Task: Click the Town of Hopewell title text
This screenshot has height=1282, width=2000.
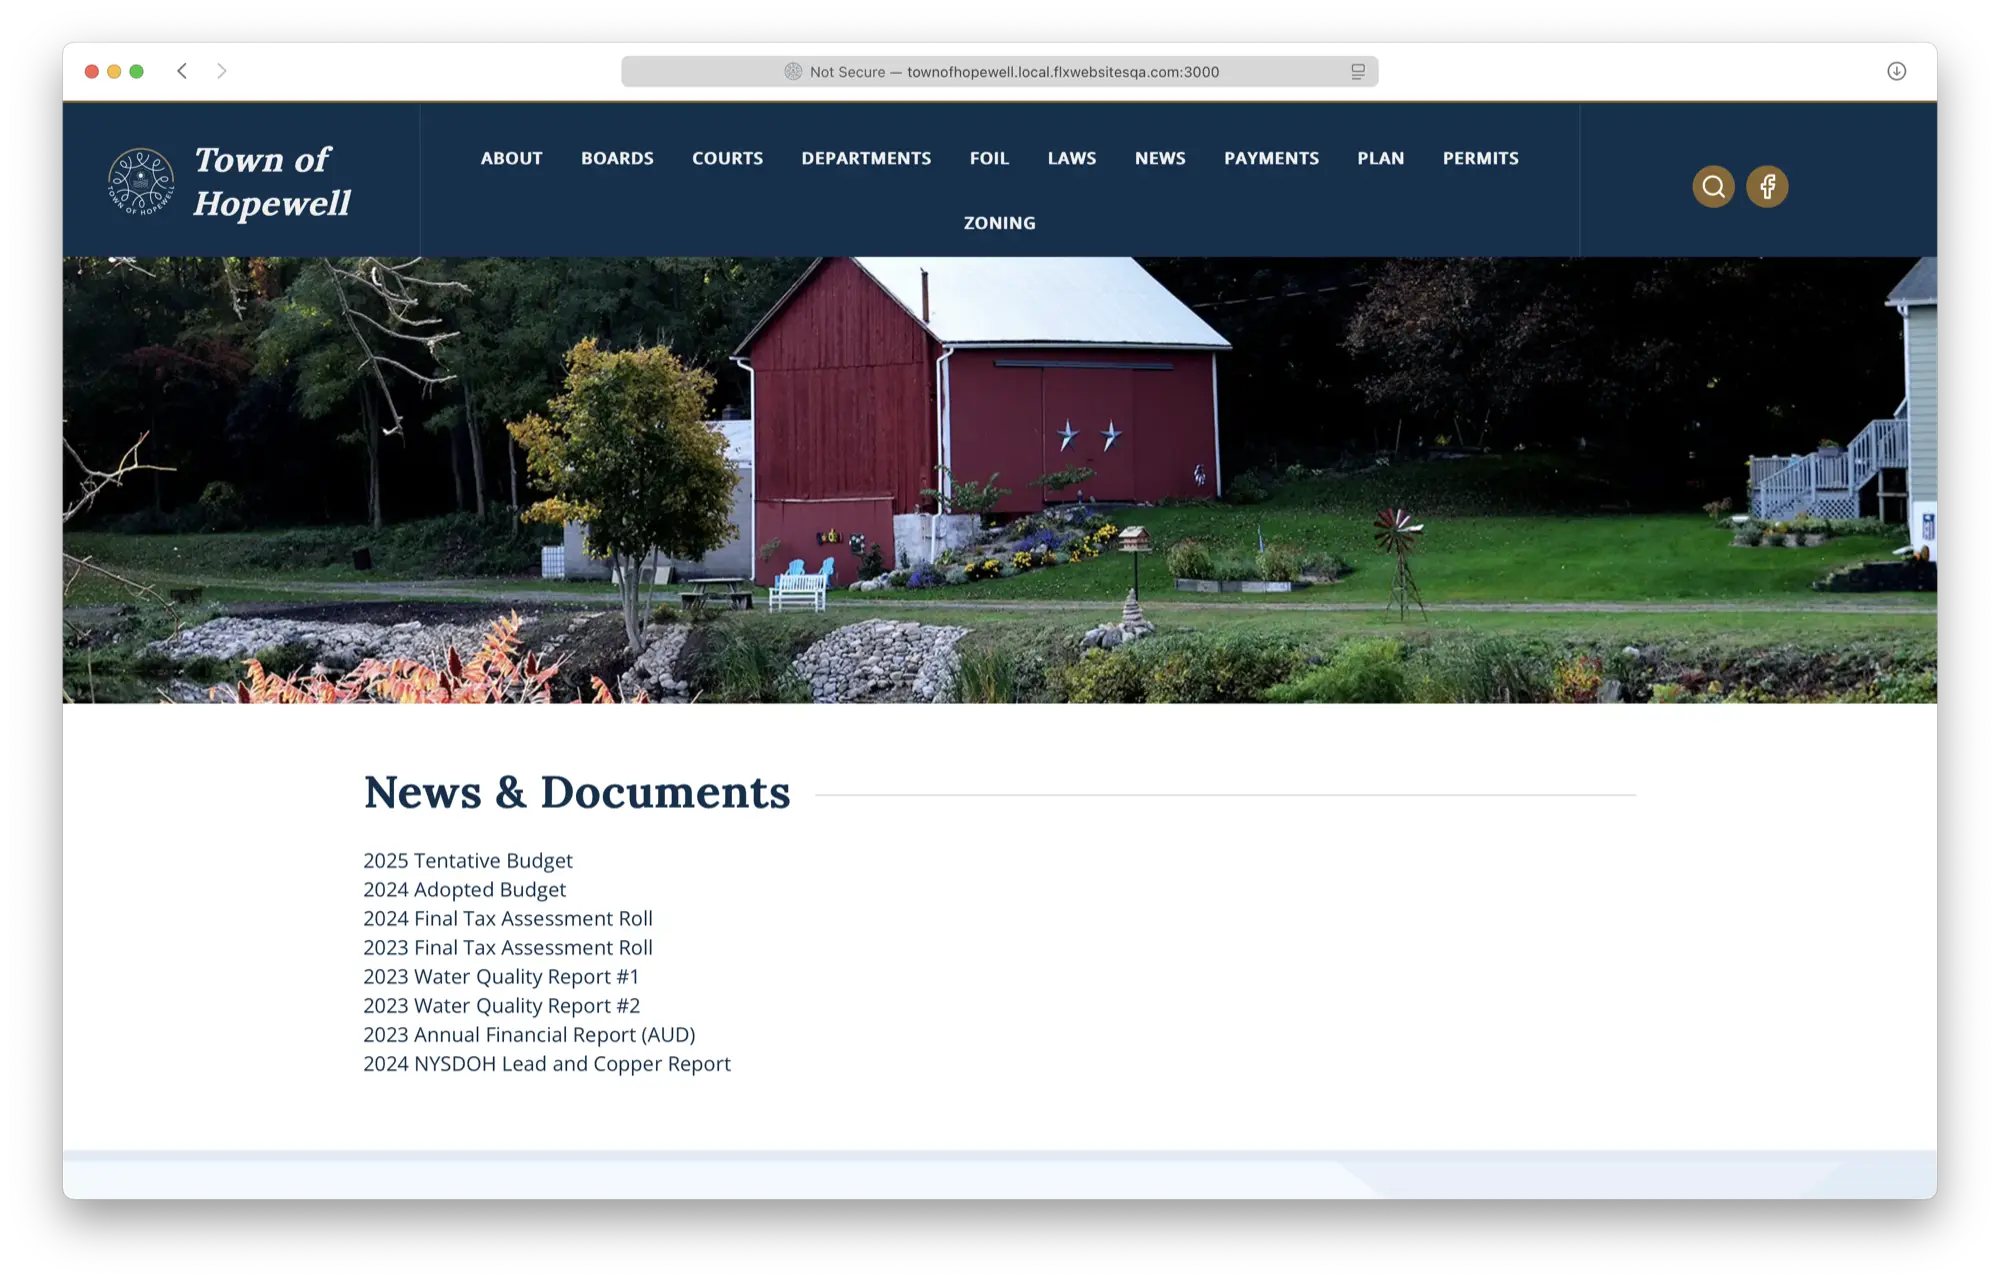Action: 271,181
